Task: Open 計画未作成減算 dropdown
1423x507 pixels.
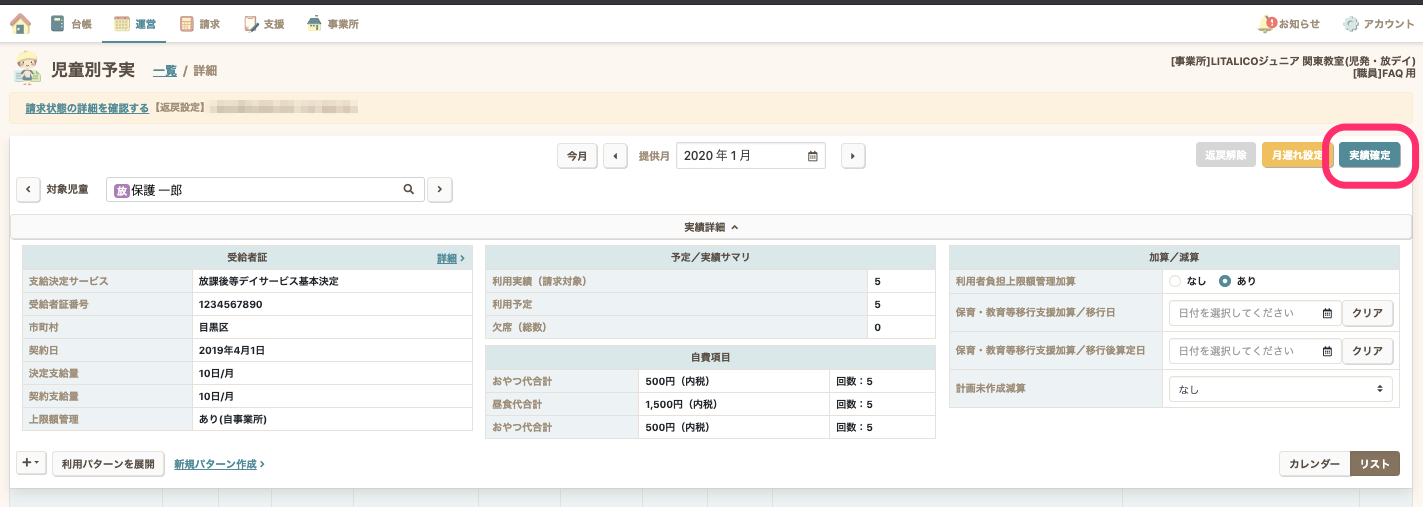Action: 1280,389
